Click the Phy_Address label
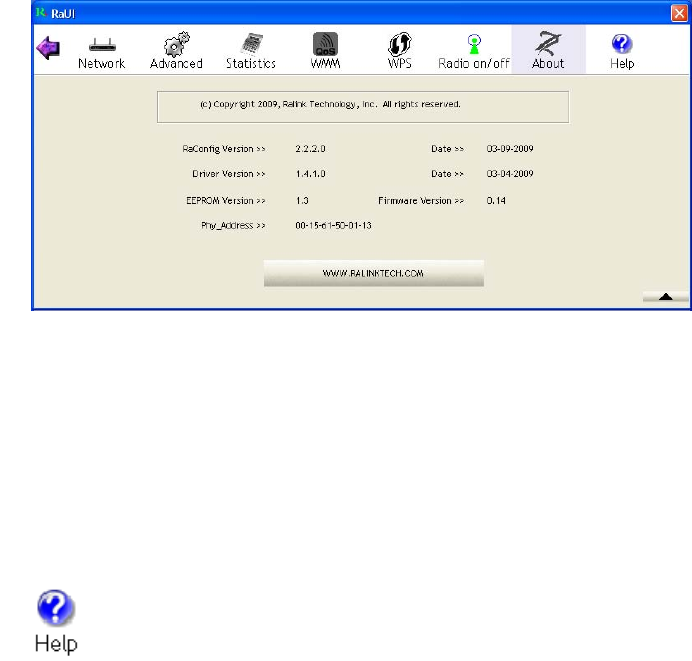This screenshot has width=692, height=661. click(233, 225)
